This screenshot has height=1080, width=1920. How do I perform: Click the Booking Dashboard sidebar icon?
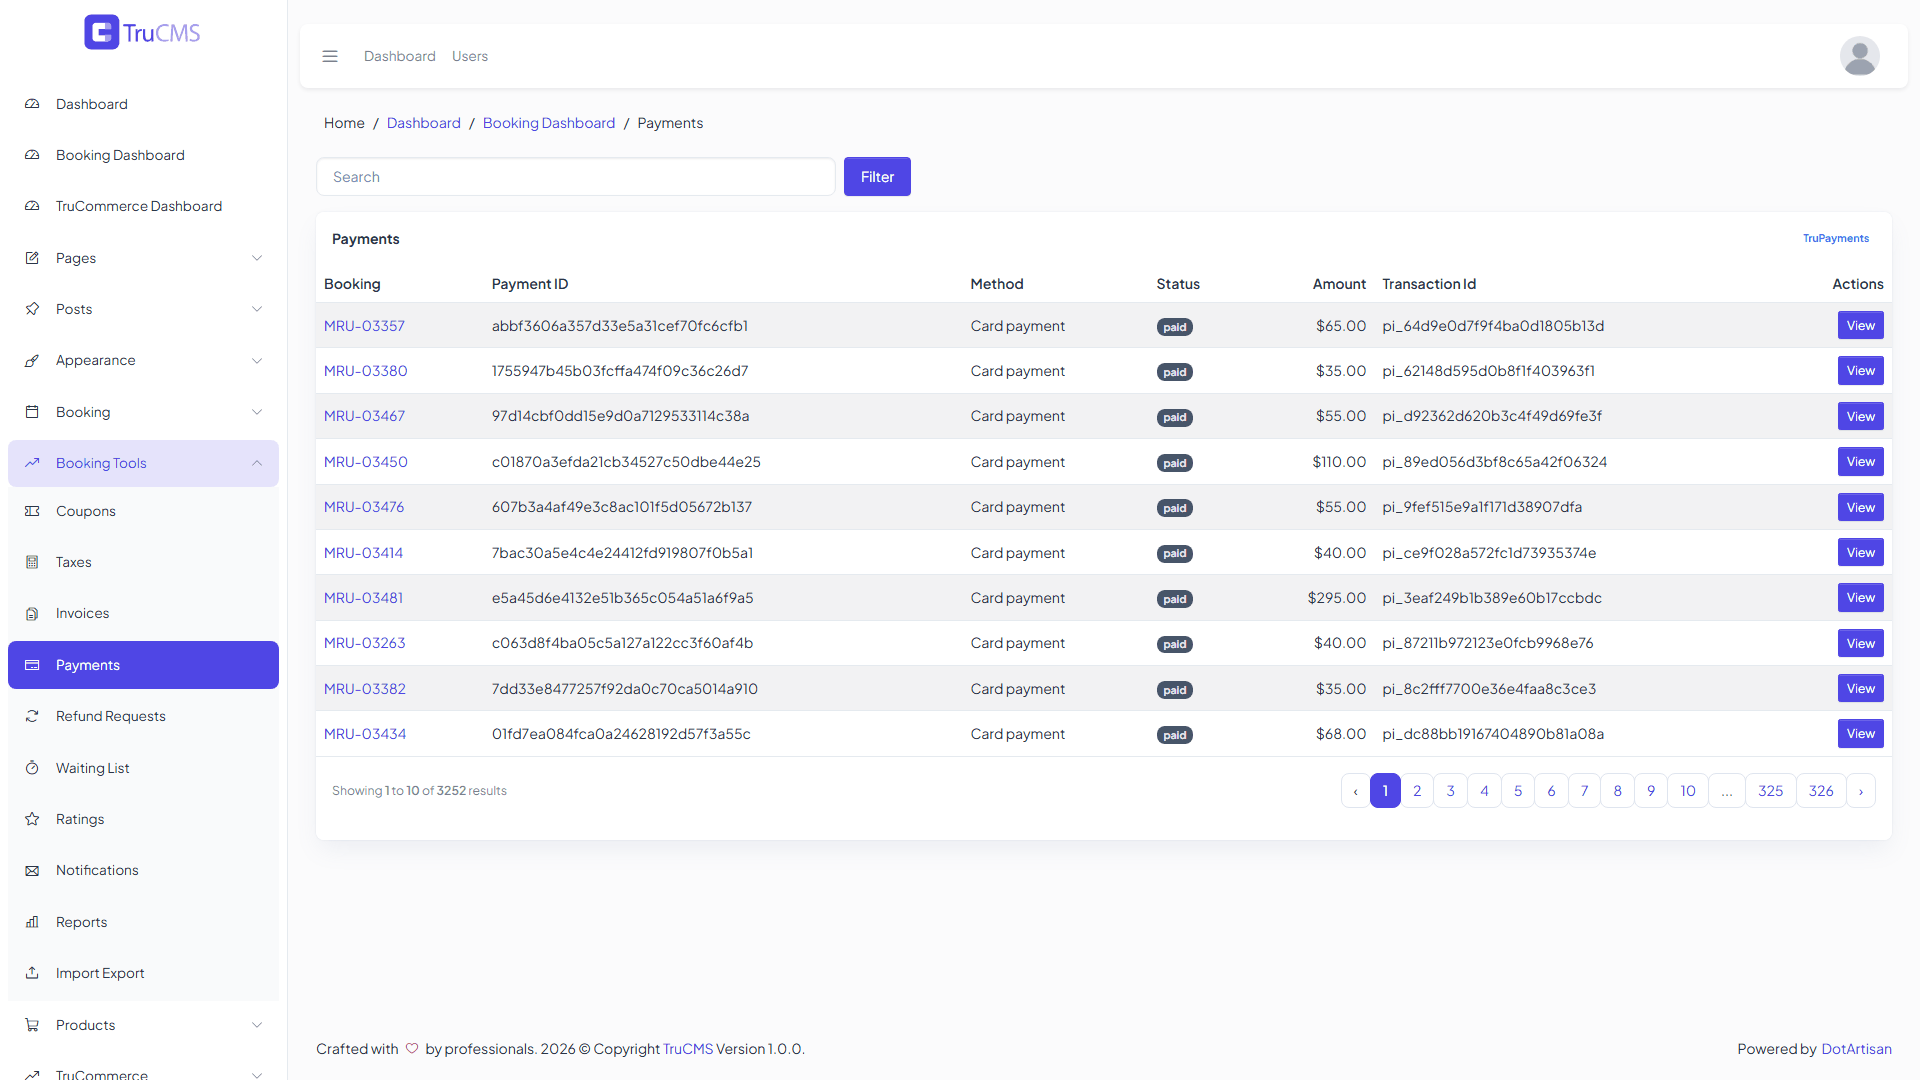tap(32, 155)
